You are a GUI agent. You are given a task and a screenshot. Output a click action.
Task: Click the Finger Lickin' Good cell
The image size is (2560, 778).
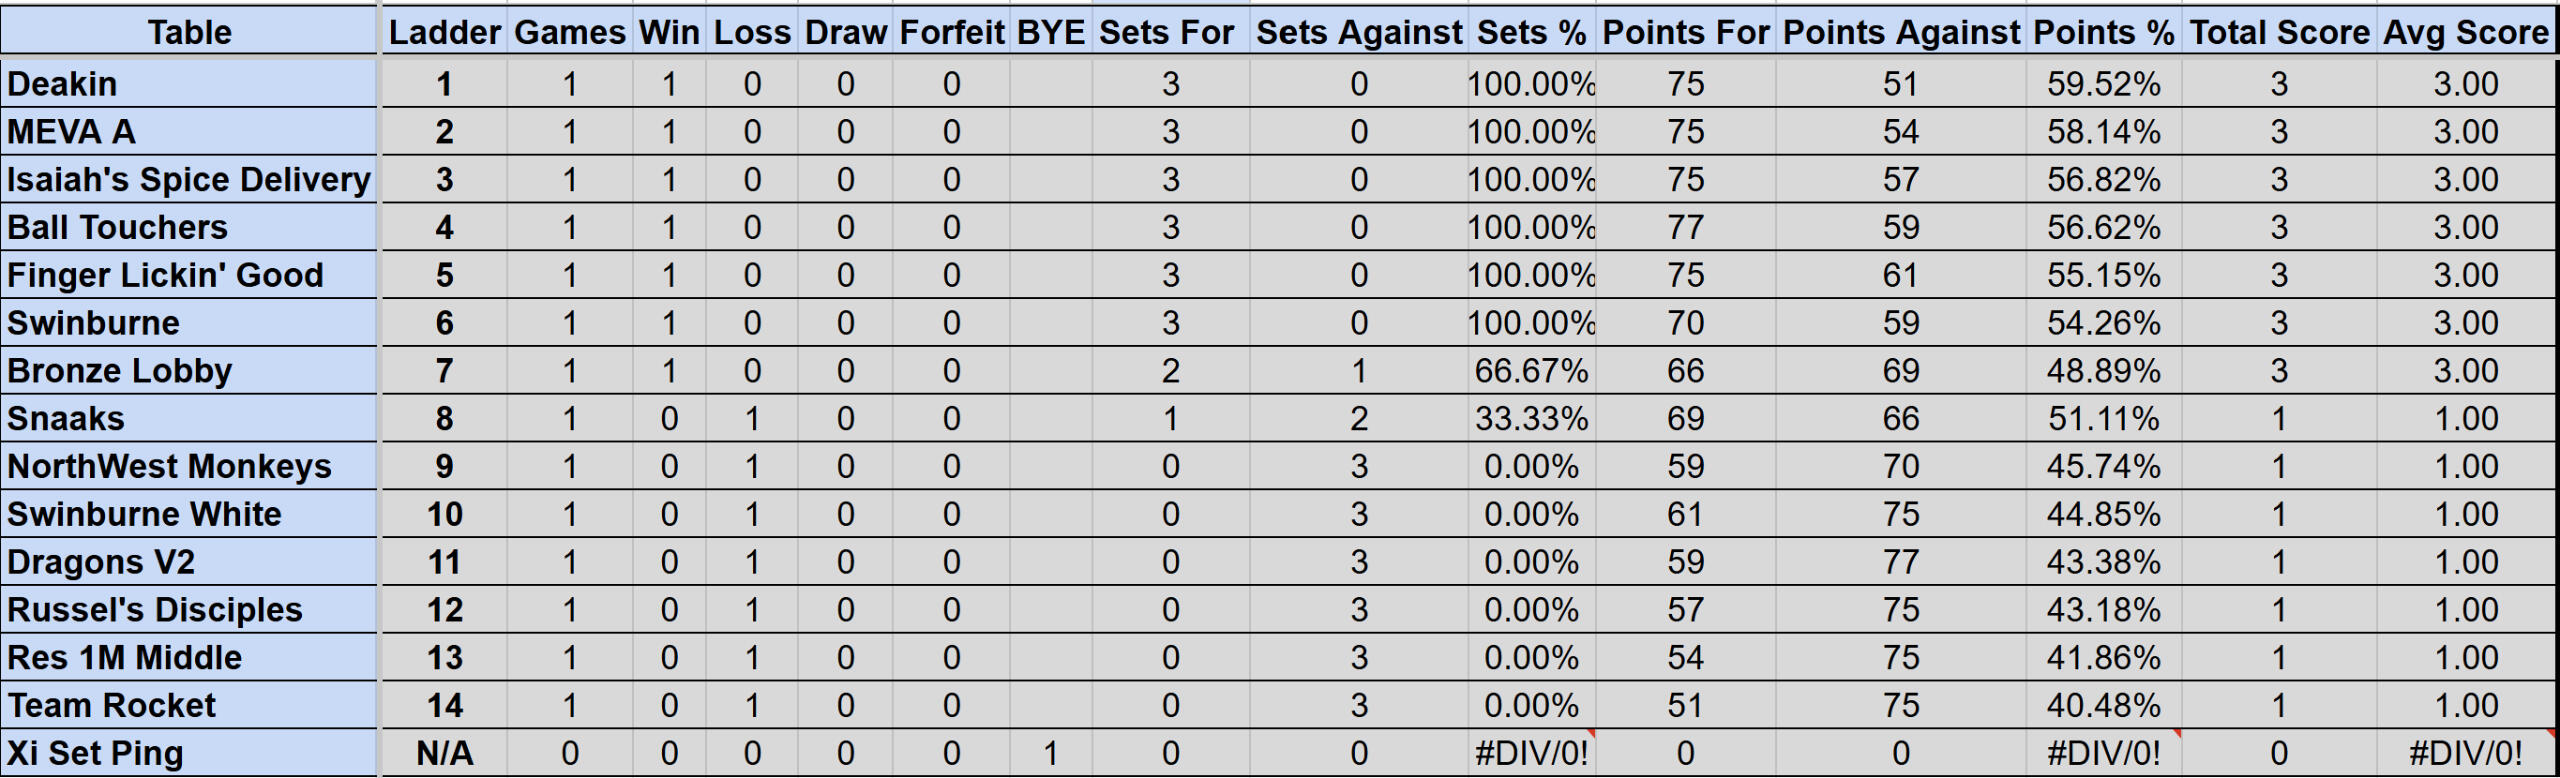(x=189, y=276)
